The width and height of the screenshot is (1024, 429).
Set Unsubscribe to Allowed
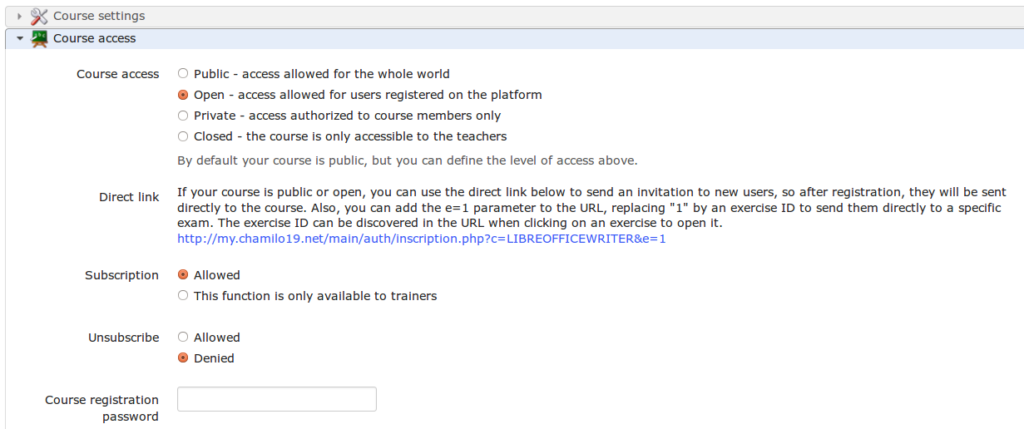183,338
